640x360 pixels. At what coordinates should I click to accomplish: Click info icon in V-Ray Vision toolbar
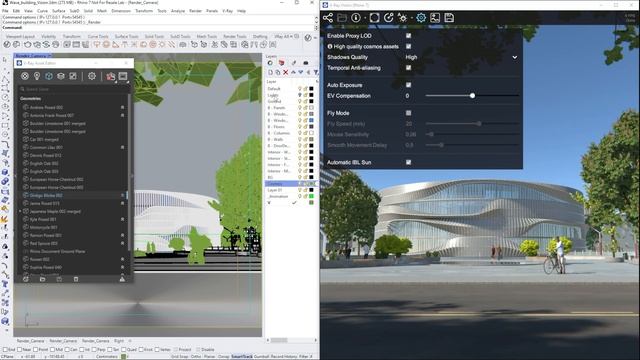click(x=356, y=18)
